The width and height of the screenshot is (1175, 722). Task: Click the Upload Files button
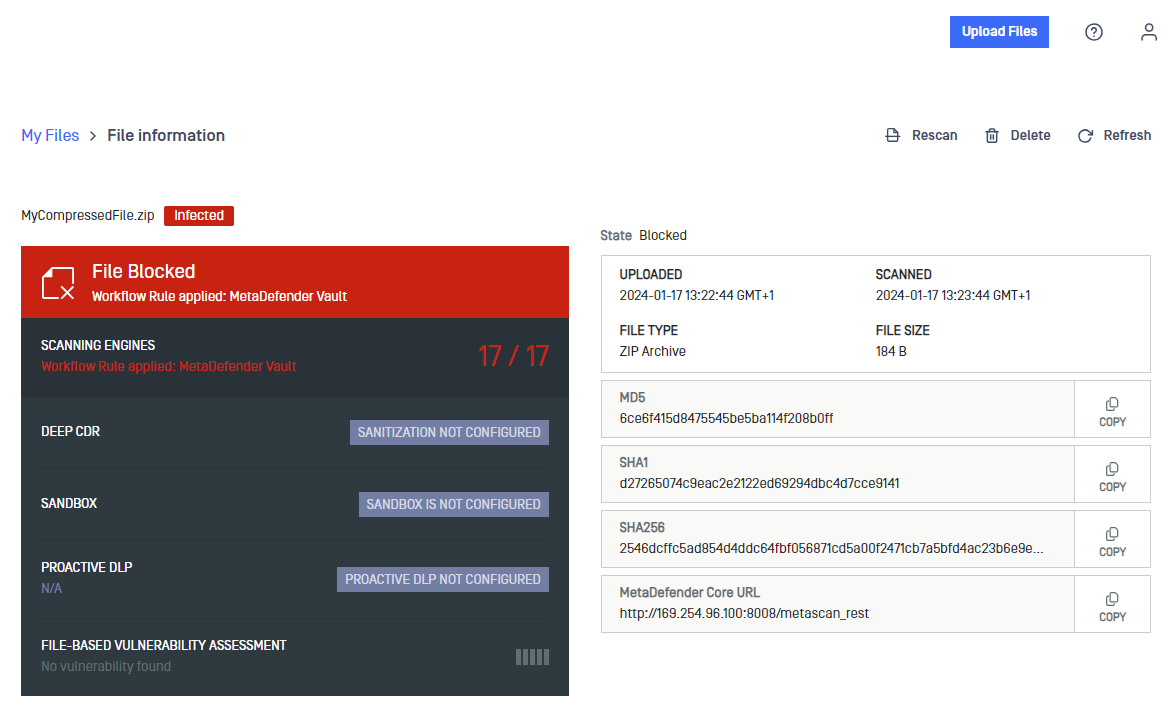(999, 31)
